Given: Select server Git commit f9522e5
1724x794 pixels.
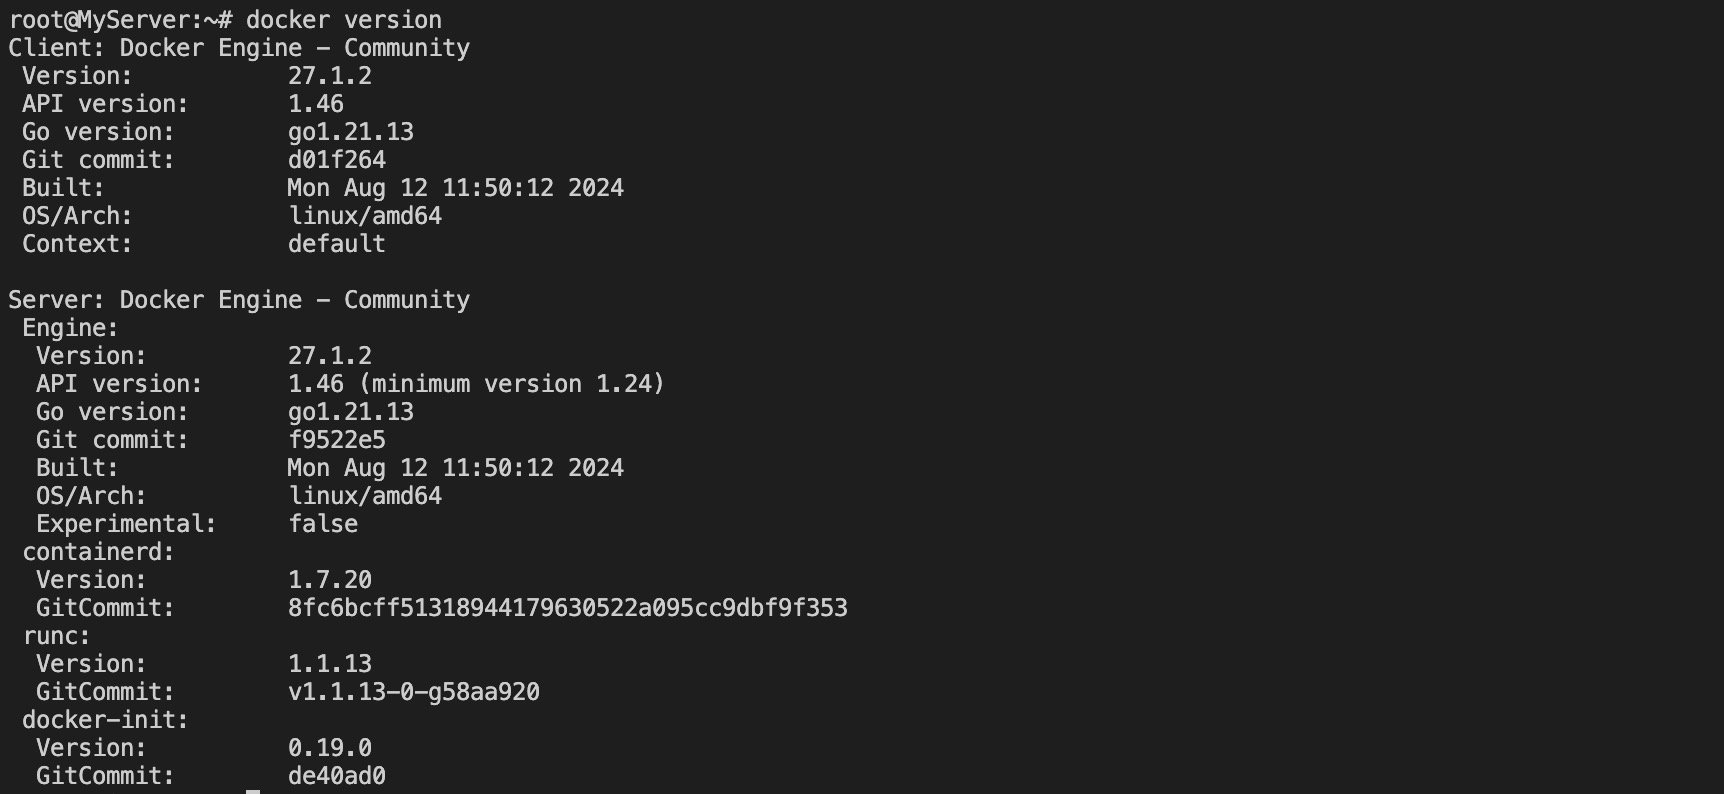Looking at the screenshot, I should [x=337, y=440].
